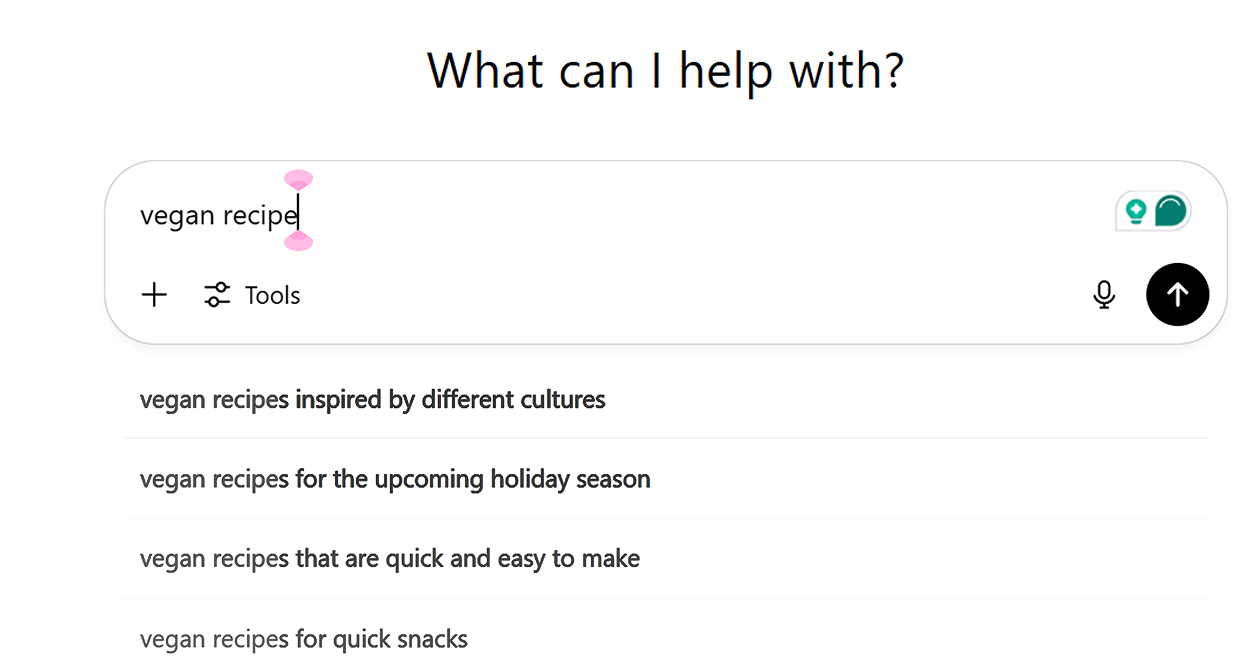Image resolution: width=1248 pixels, height=663 pixels.
Task: Click the voice input icon beside send
Action: point(1104,294)
